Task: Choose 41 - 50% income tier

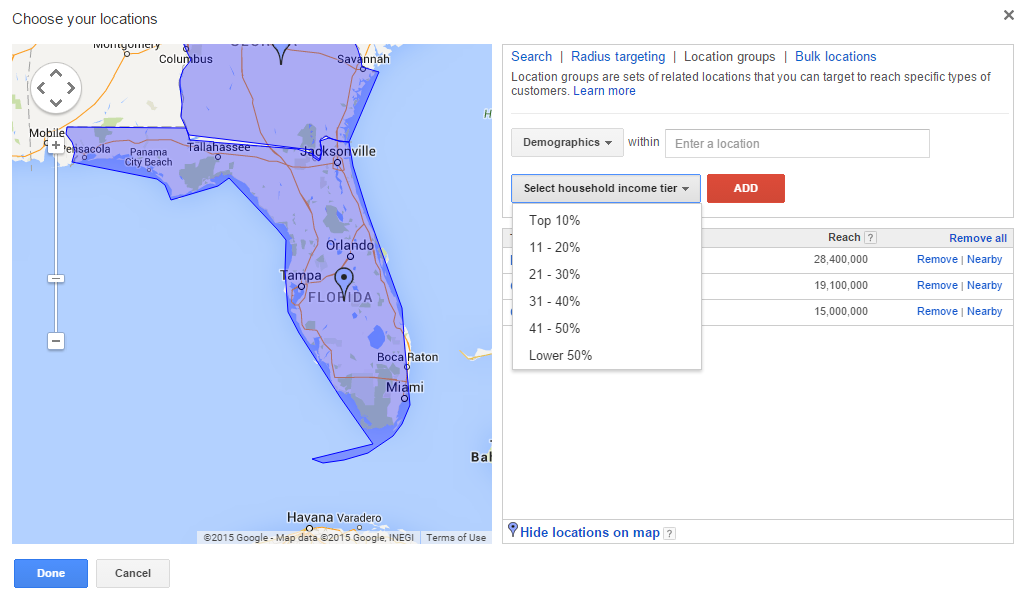Action: [x=607, y=328]
